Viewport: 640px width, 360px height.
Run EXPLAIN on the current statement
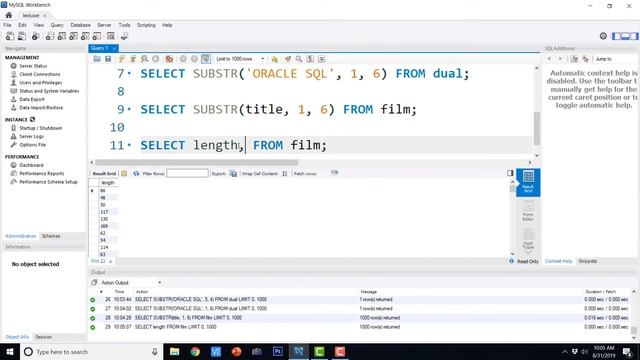point(144,59)
